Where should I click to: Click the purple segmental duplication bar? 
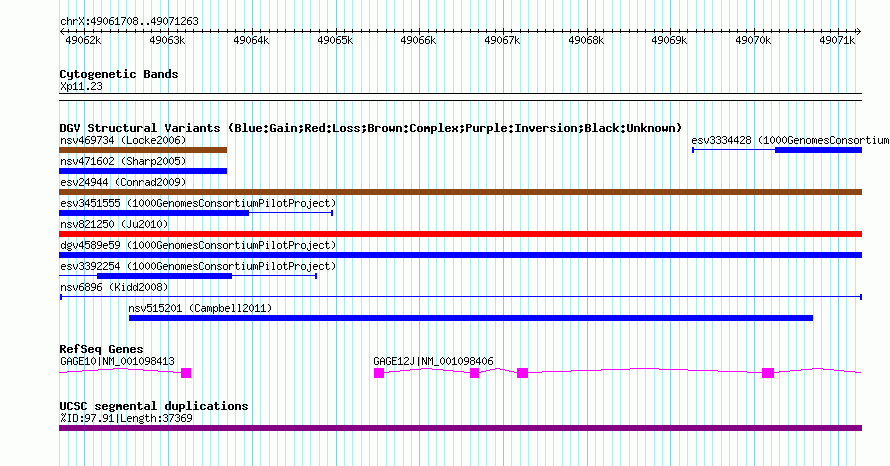point(460,428)
